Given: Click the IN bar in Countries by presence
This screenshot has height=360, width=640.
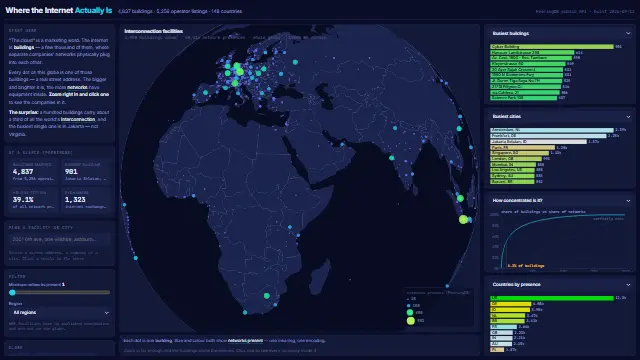Looking at the screenshot, I should [501, 338].
